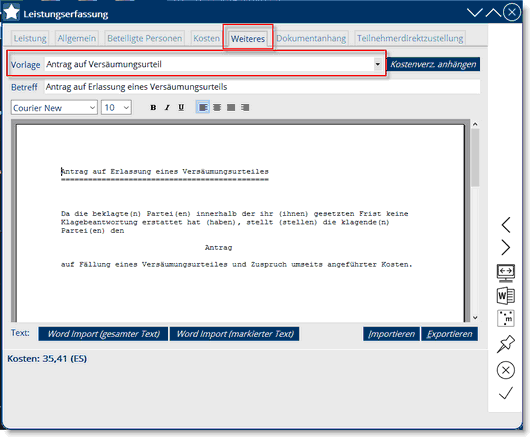Click the Word document icon in sidebar
Screen dimensions: 532x439
(x=506, y=295)
